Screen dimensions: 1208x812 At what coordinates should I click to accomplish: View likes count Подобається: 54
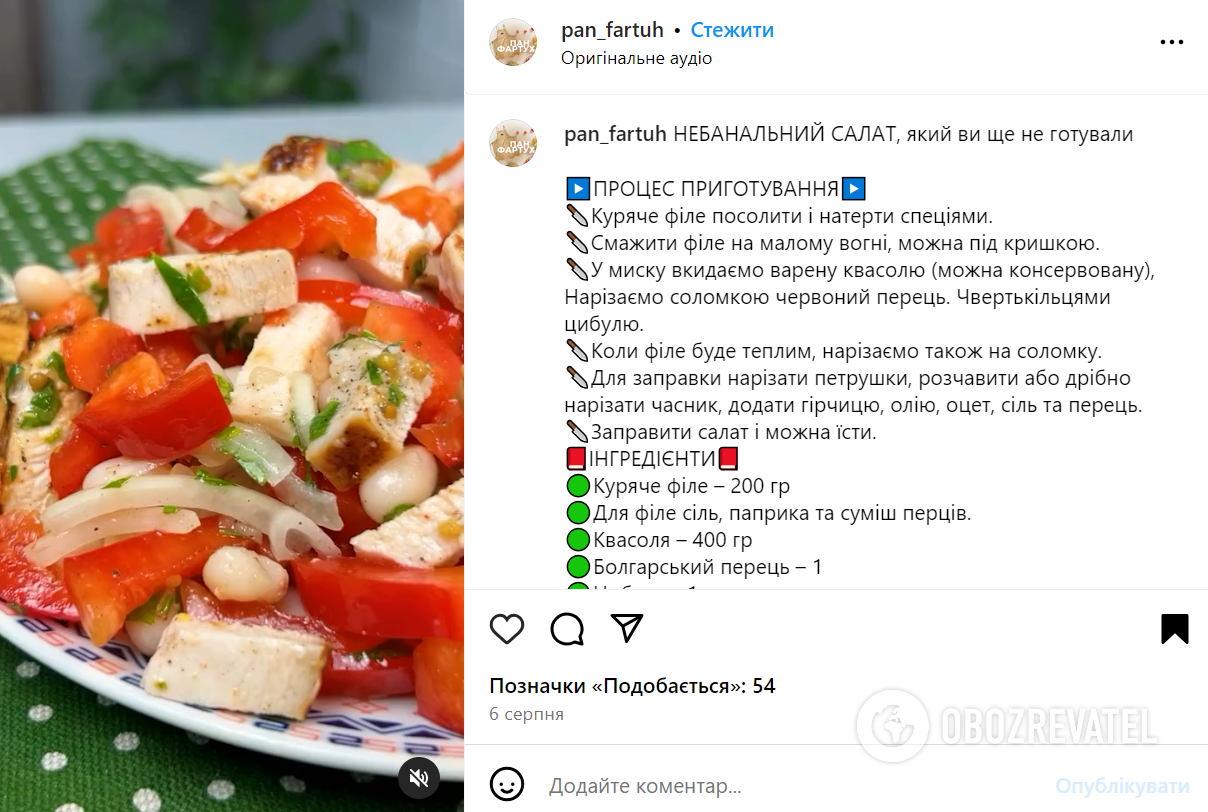pyautogui.click(x=632, y=686)
